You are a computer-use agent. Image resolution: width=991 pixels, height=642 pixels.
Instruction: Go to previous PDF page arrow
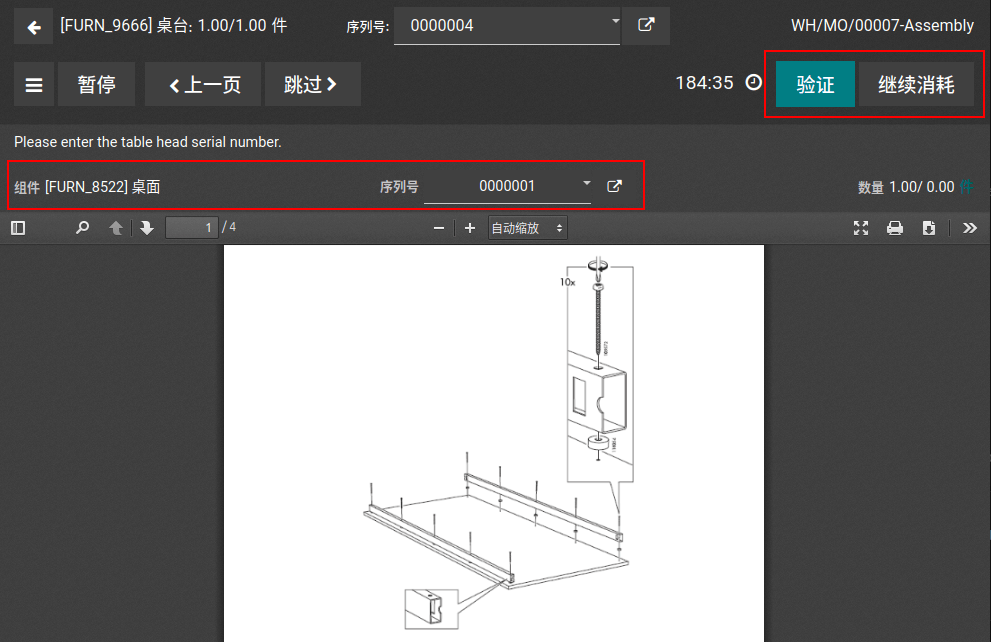pyautogui.click(x=116, y=228)
